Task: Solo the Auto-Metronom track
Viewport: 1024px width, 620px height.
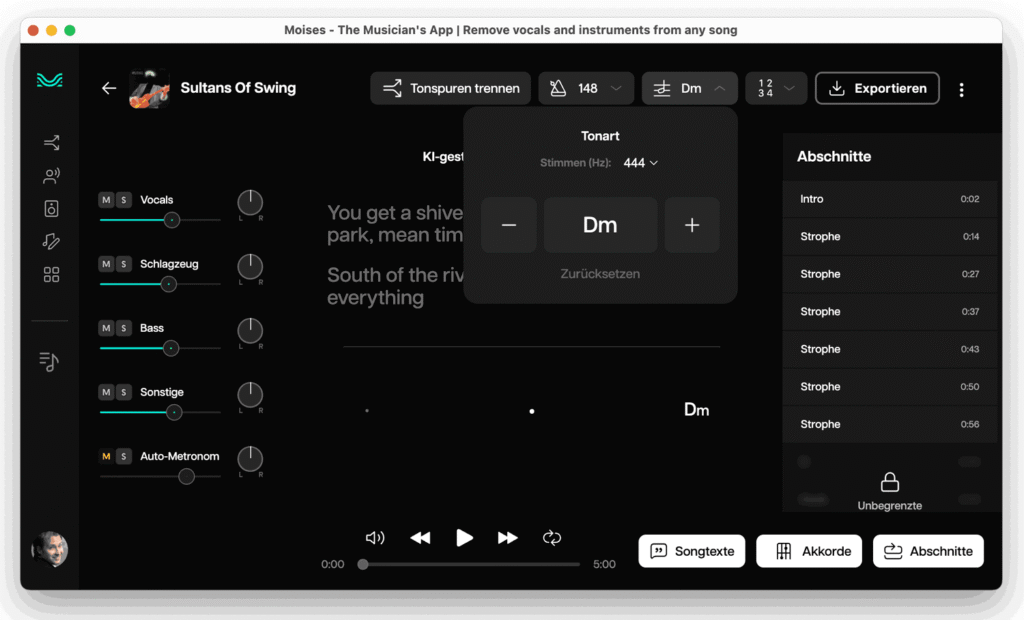Action: [x=123, y=456]
